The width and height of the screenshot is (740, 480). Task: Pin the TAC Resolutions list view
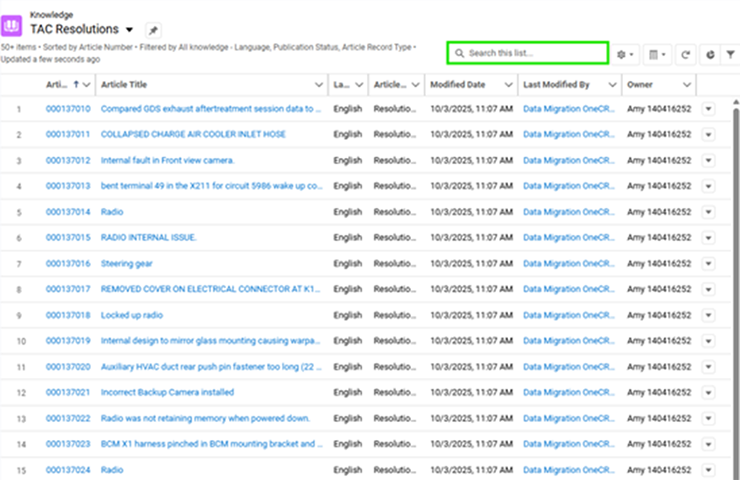coord(152,31)
